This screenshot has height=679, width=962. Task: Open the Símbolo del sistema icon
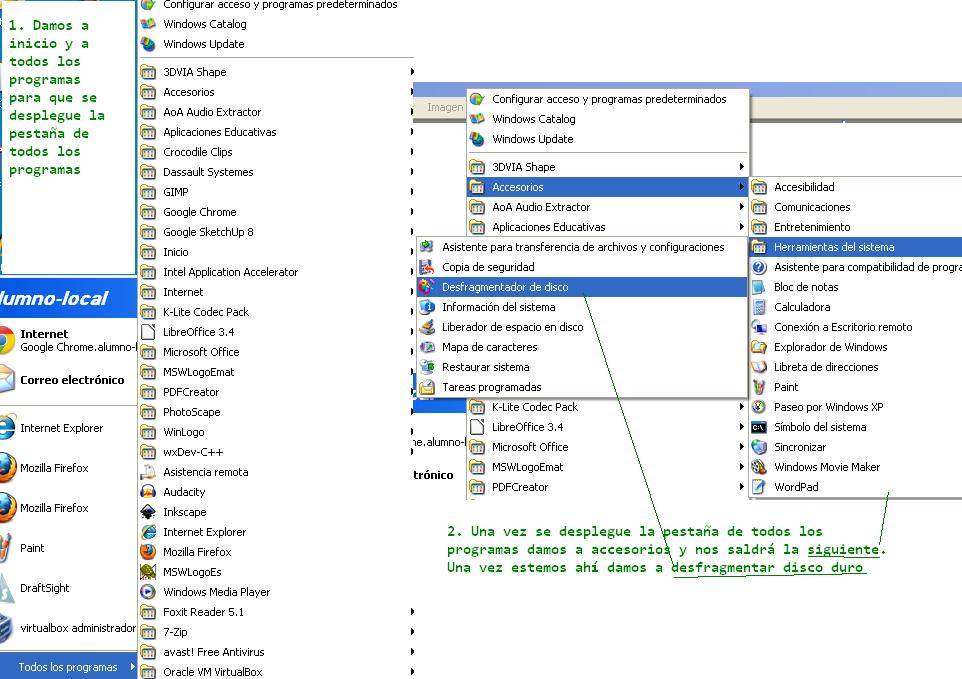coord(759,427)
